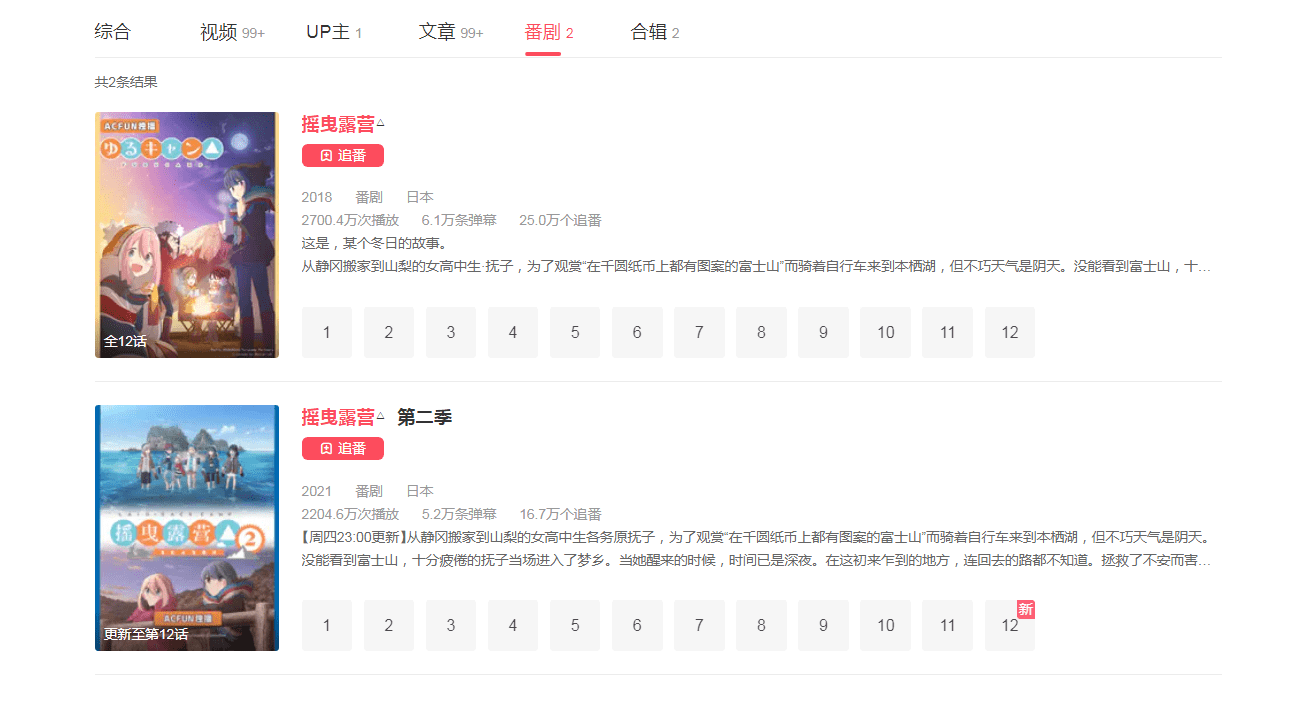Play episode 5 of 第二季
Screen dimensions: 1294x713
[x=575, y=625]
